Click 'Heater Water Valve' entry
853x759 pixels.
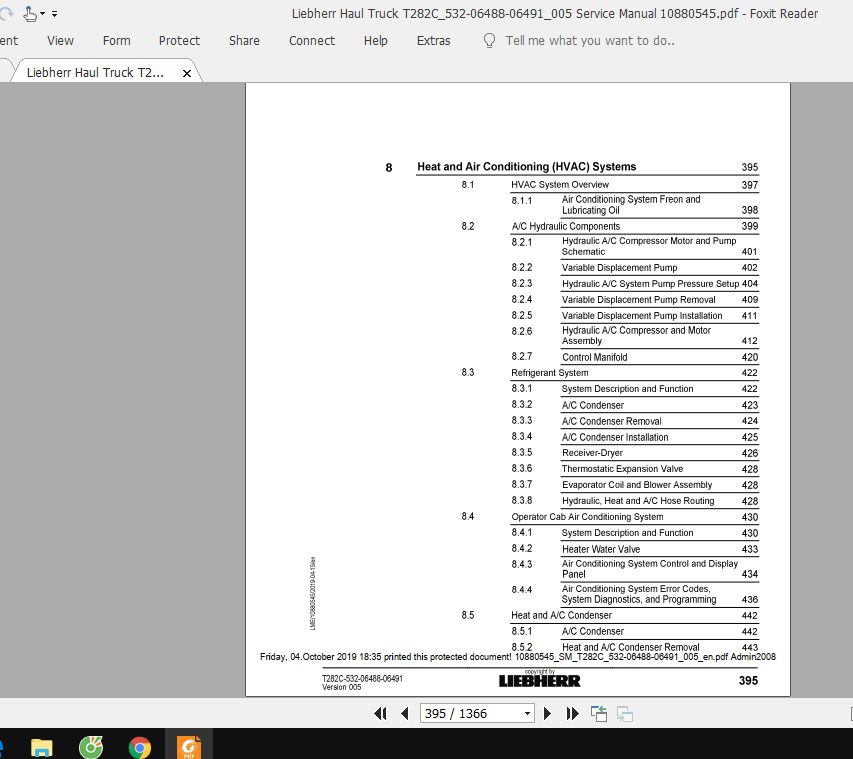point(601,549)
